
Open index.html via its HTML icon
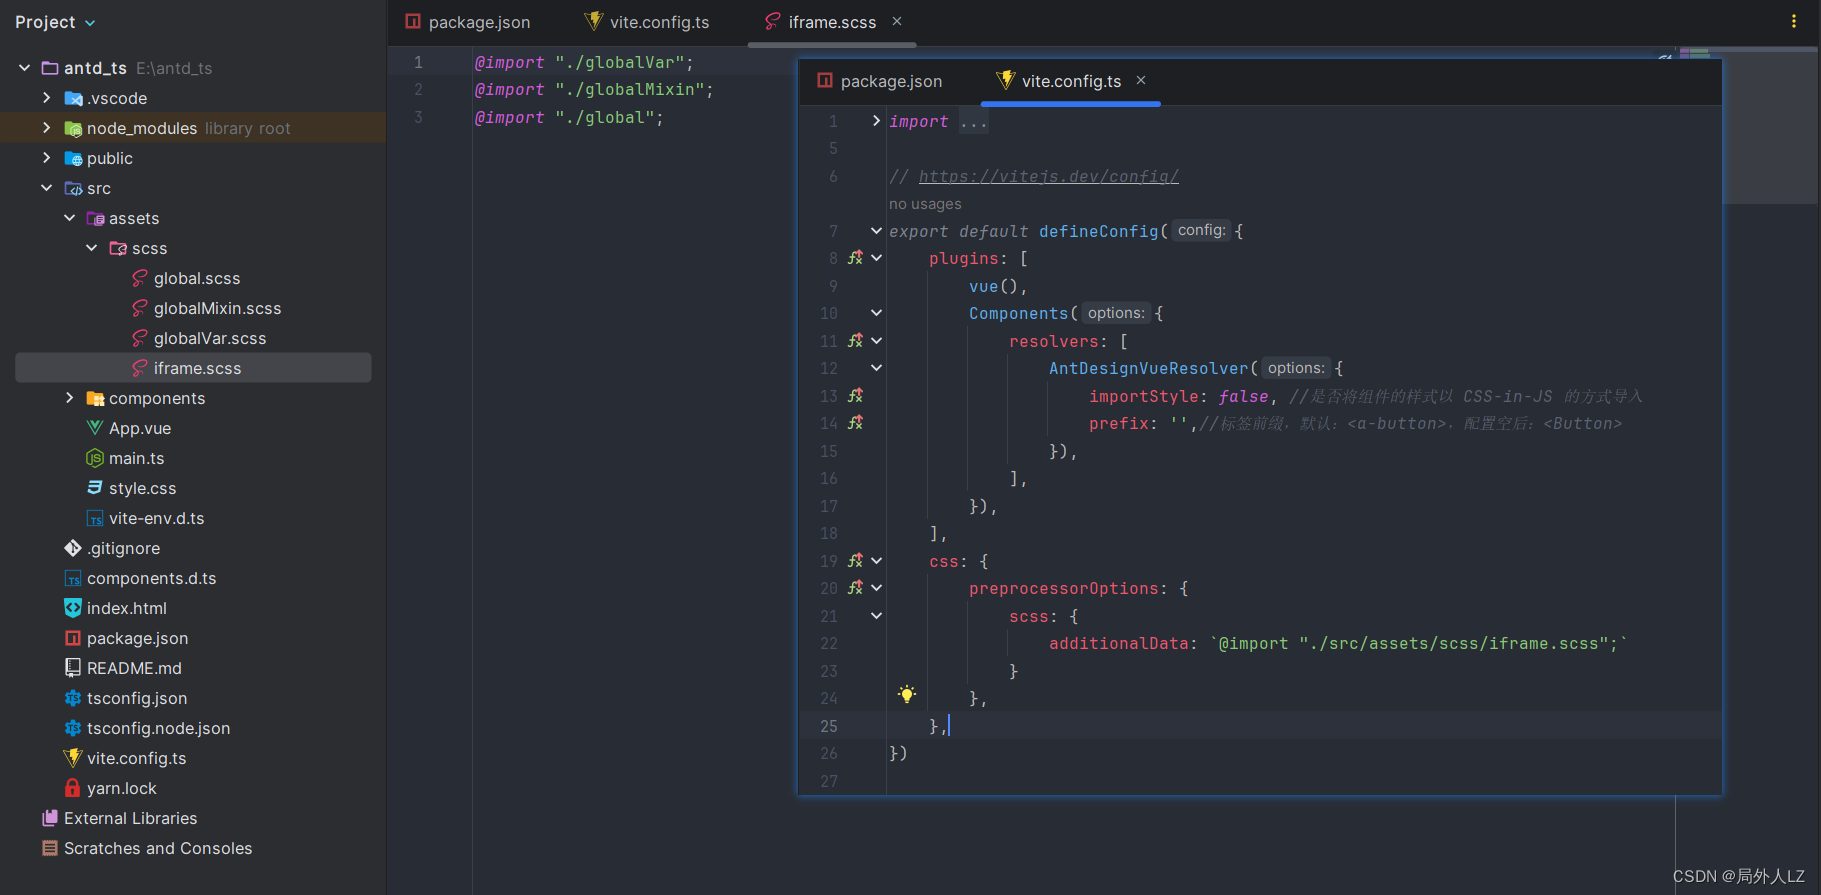(73, 608)
